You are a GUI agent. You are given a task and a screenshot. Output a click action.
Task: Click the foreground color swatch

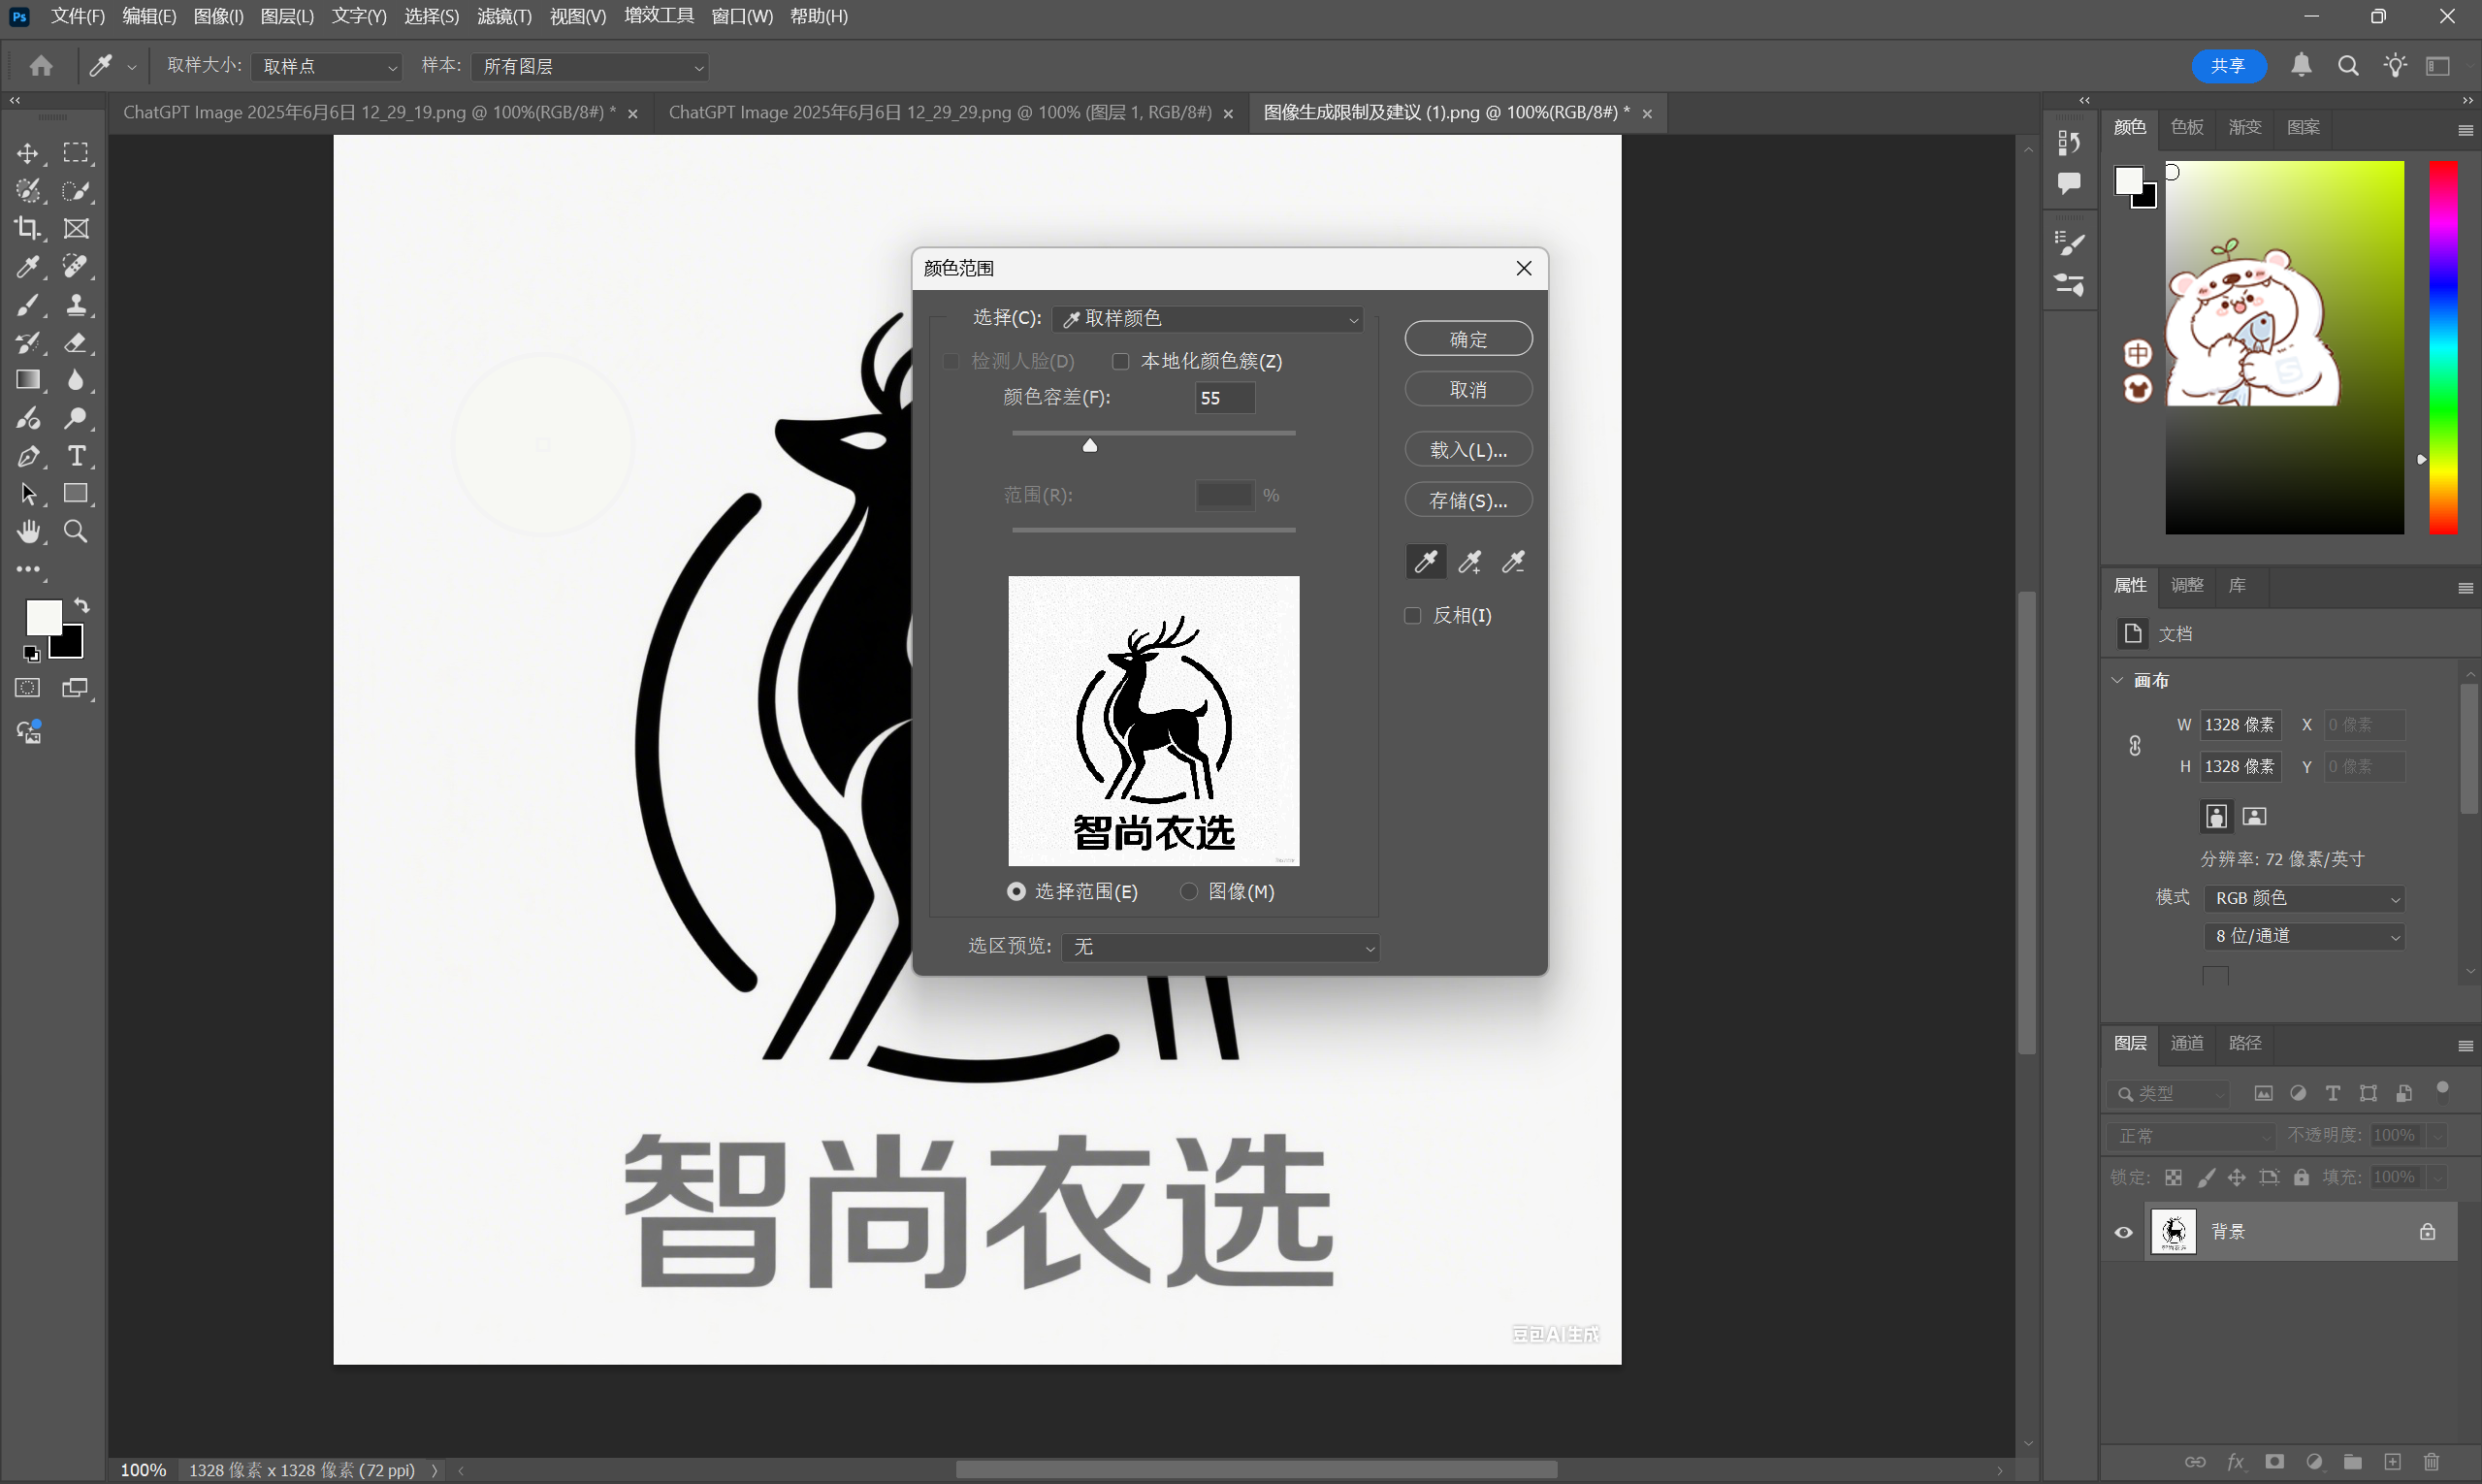click(43, 617)
